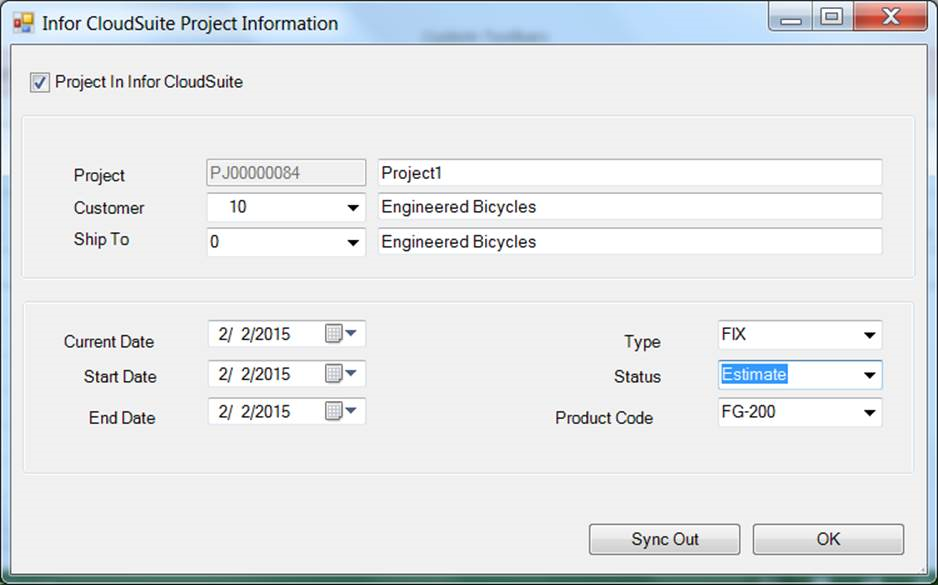The height and width of the screenshot is (585, 938).
Task: Click the Ship To name text field
Action: click(x=630, y=242)
